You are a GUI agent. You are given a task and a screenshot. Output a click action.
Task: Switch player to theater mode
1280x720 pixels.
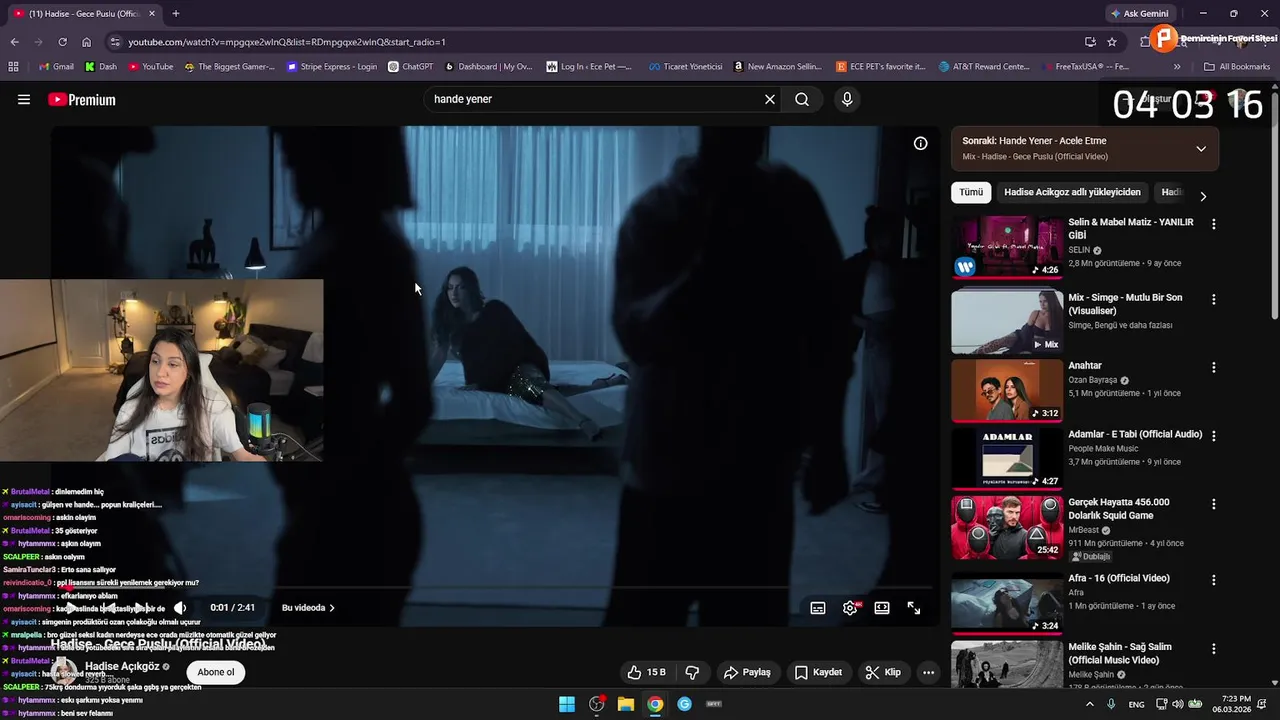coord(882,608)
